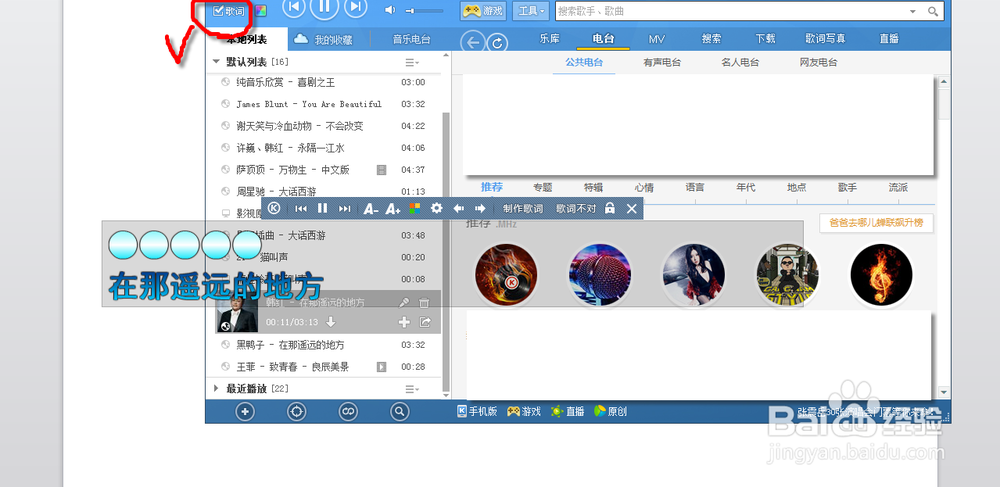Viewport: 1000px width, 487px height.
Task: Open lyrics color scheme swatch
Action: pos(415,208)
